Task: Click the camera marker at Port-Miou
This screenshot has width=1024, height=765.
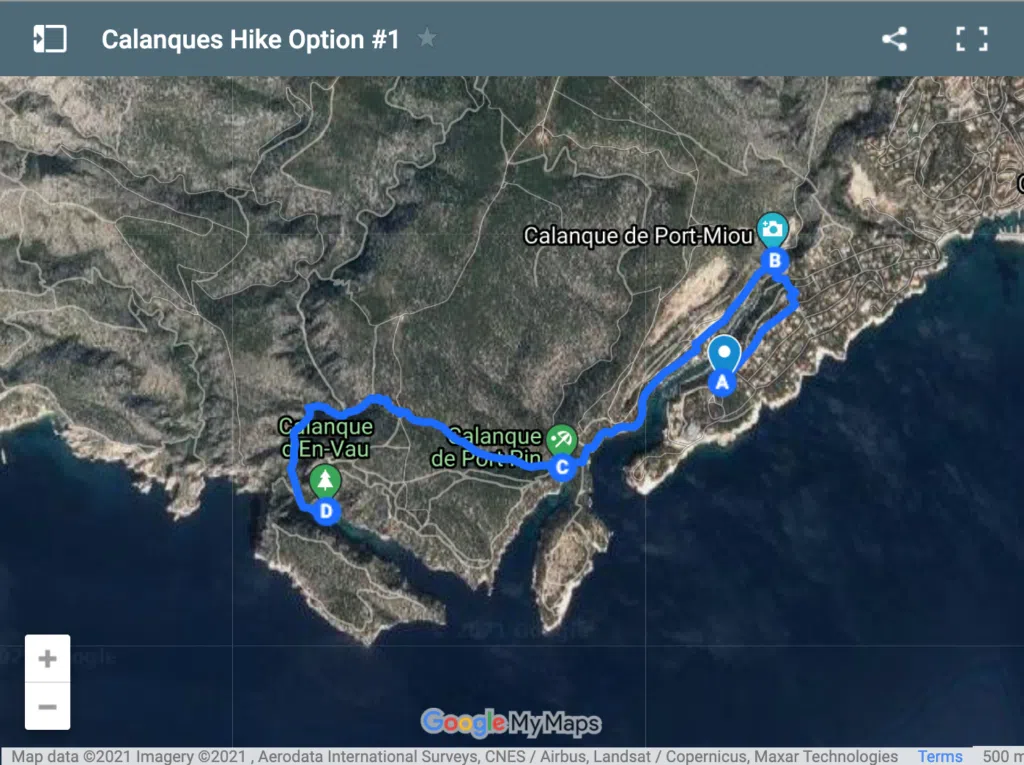Action: [771, 229]
